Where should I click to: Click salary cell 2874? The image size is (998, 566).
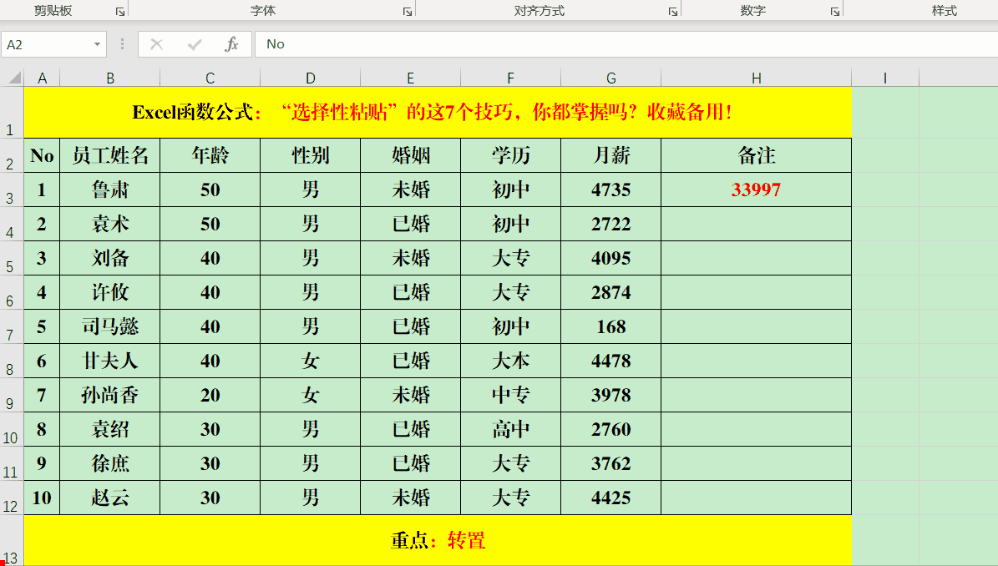click(611, 292)
